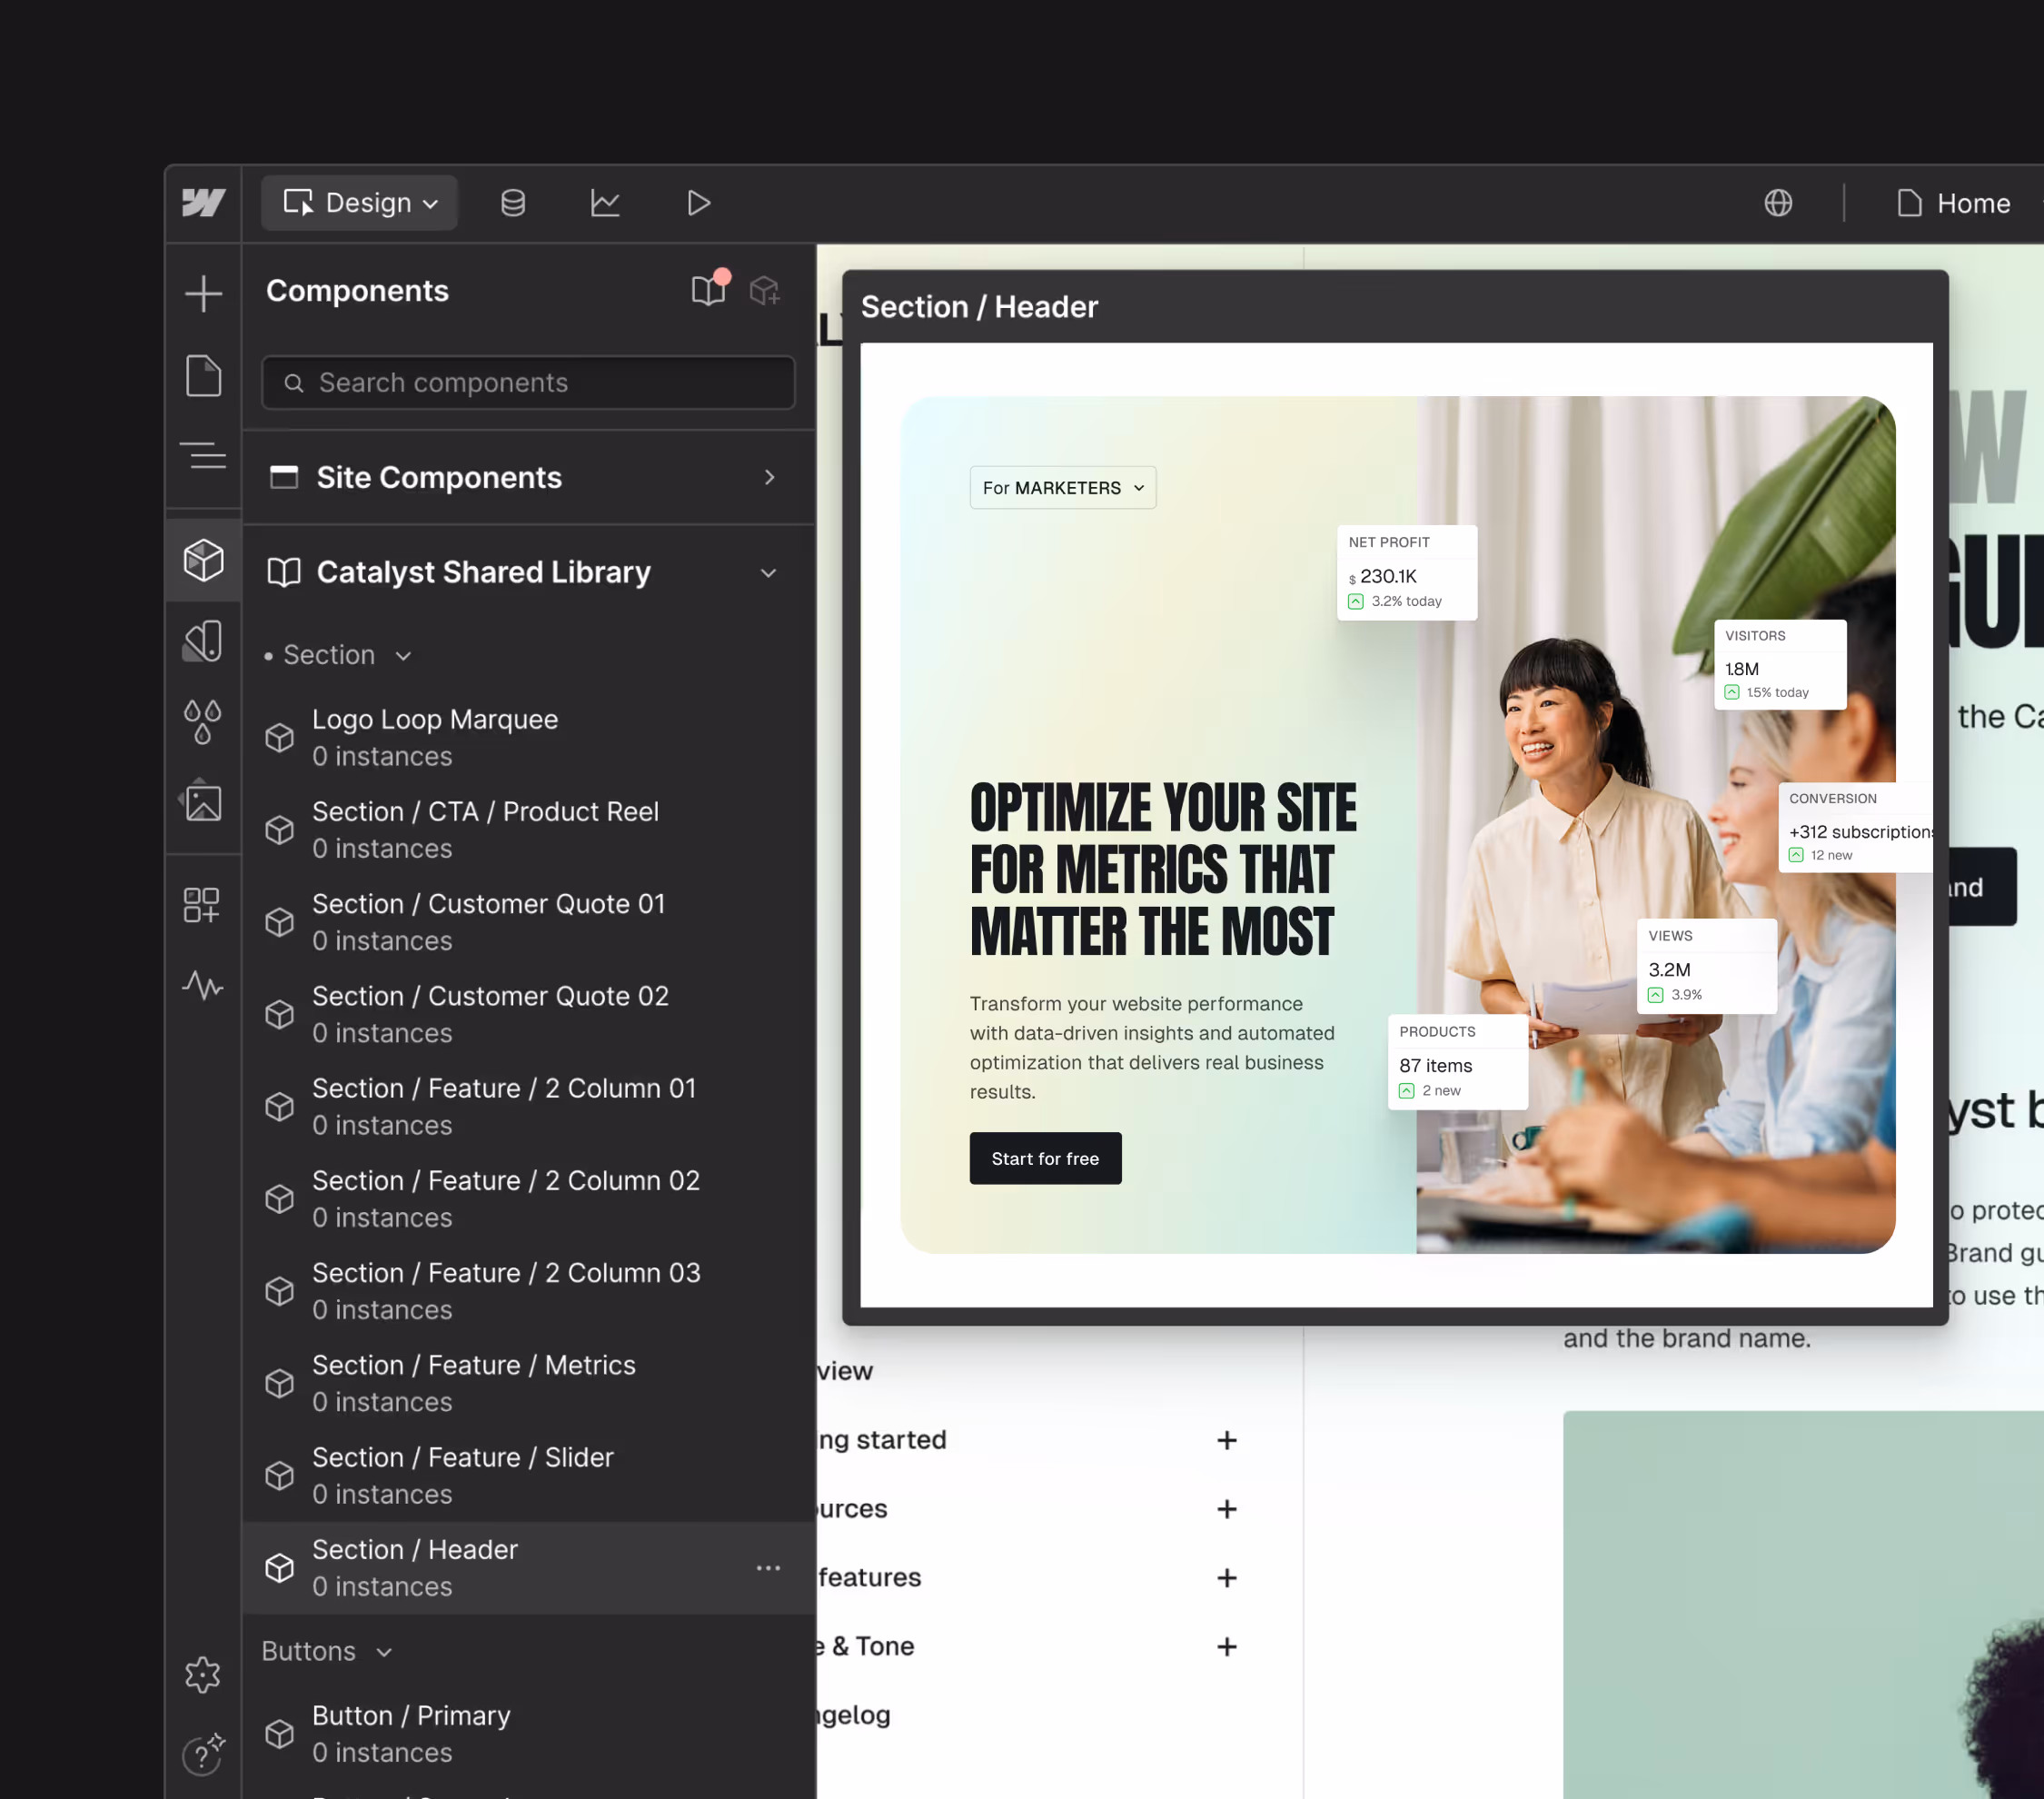Open the Navigator panel icon
Viewport: 2044px width, 1799px height.
pos(203,457)
